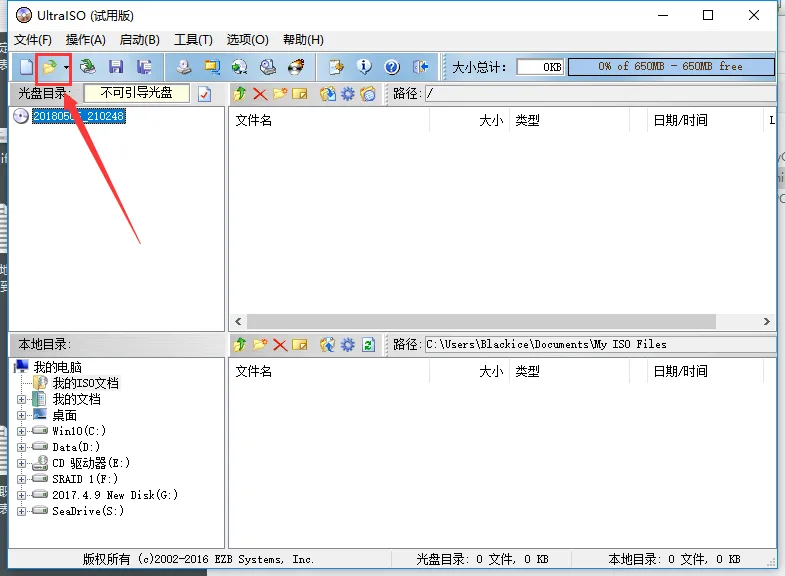Select 我的ISO文档 in local tree
Viewport: 785px width, 576px height.
point(86,383)
